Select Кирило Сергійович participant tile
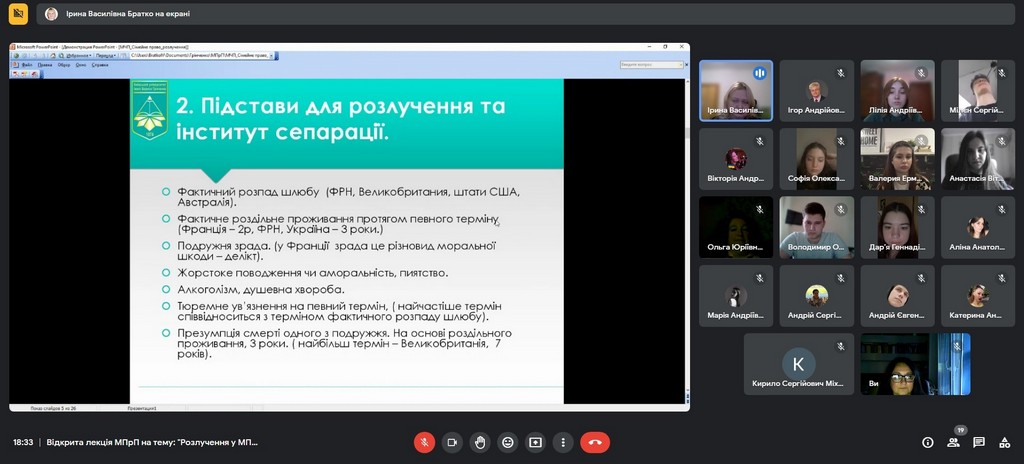Viewport: 1024px width, 464px height. coord(798,364)
